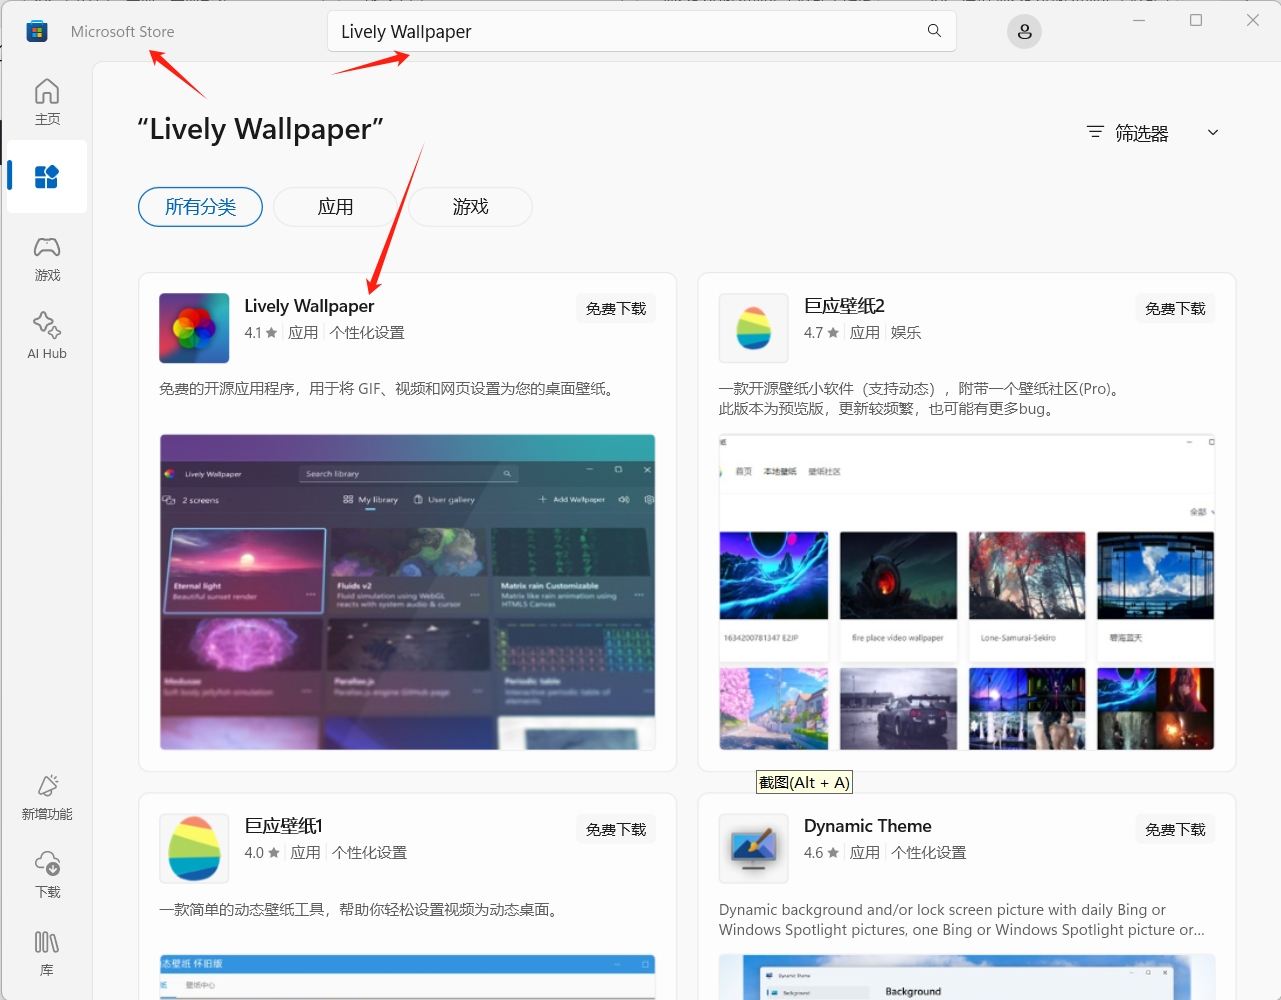The image size is (1281, 1000).
Task: Click the "Lively Wallpaper" results heading
Action: [x=260, y=129]
